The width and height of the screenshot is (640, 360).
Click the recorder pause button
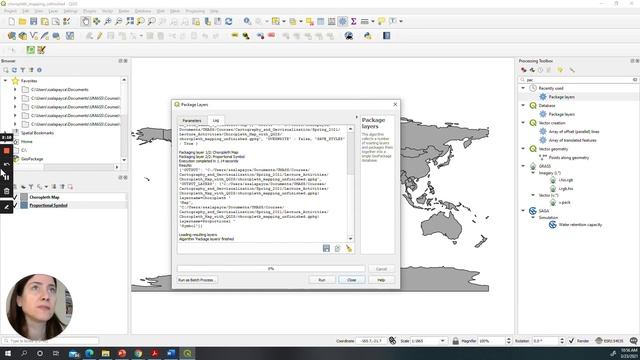click(6, 177)
